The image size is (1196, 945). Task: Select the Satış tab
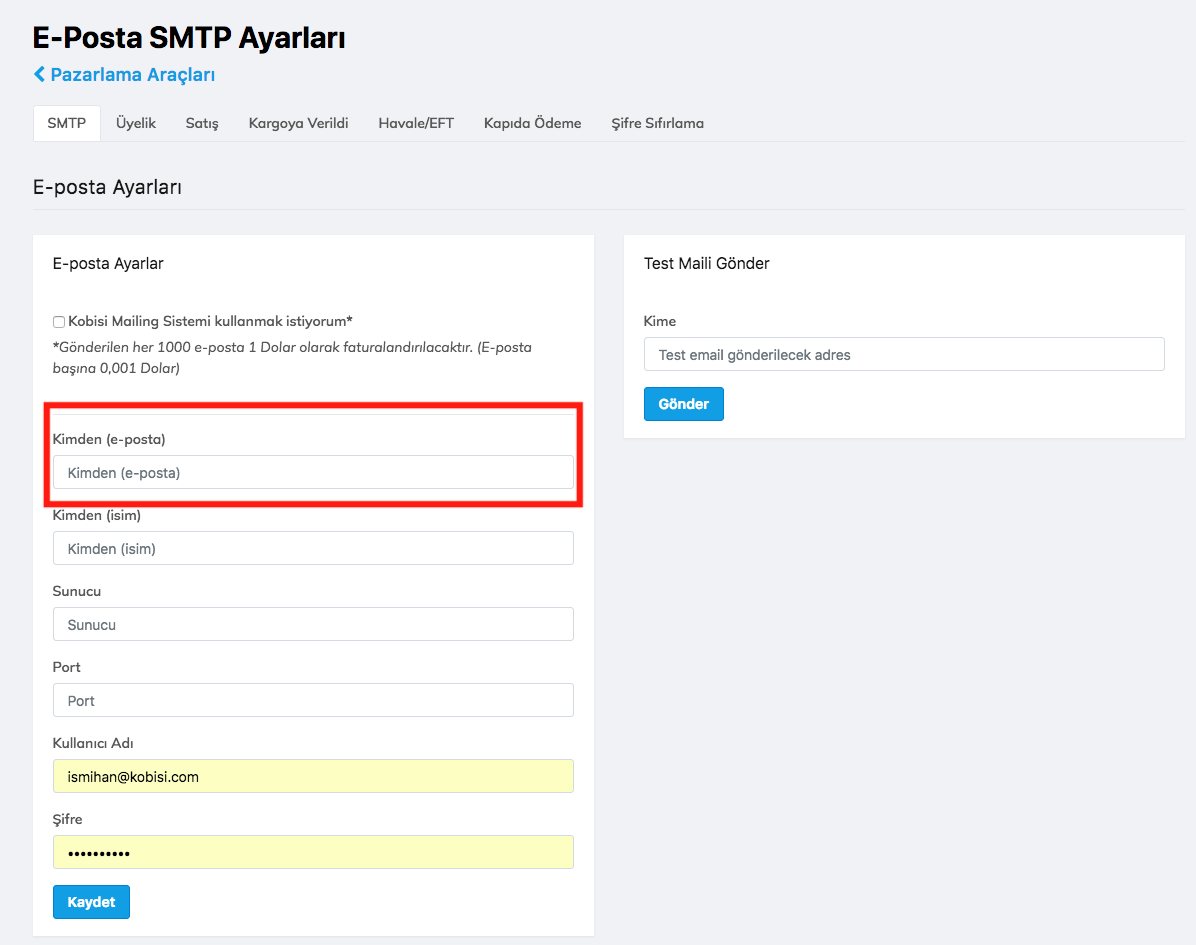click(x=202, y=123)
